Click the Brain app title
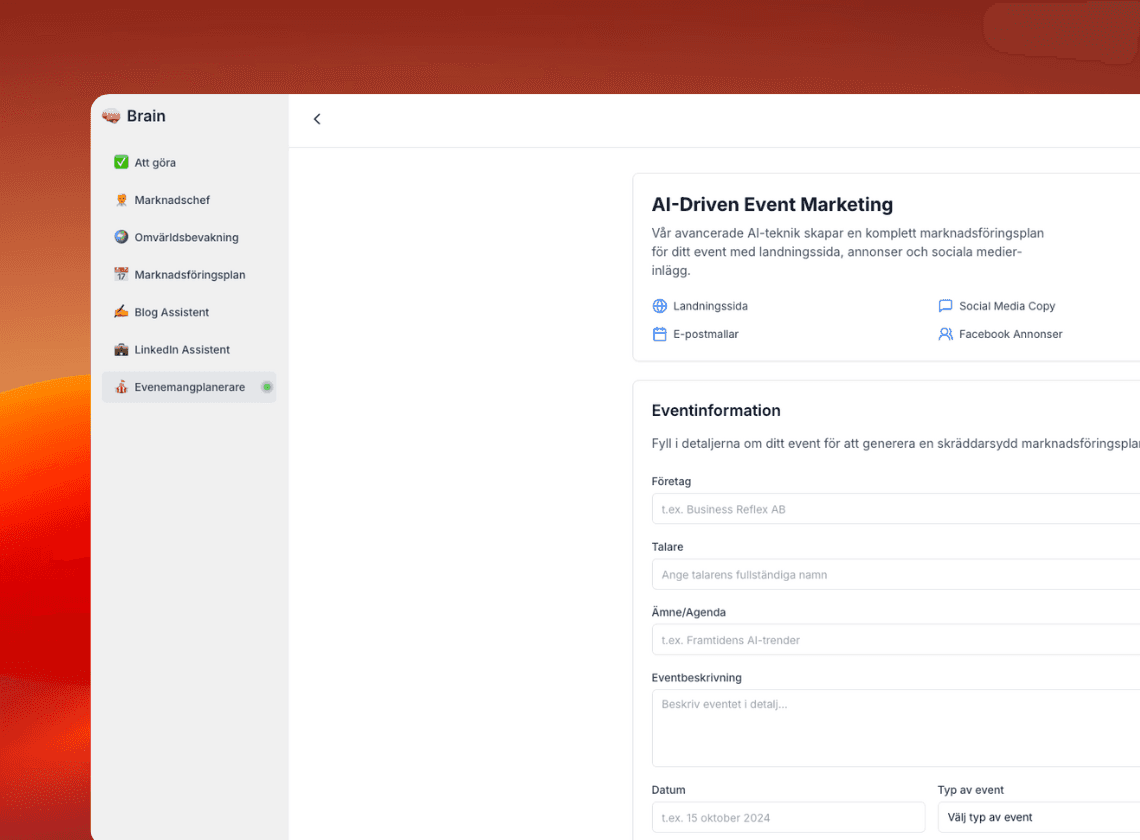1140x840 pixels. click(x=146, y=116)
